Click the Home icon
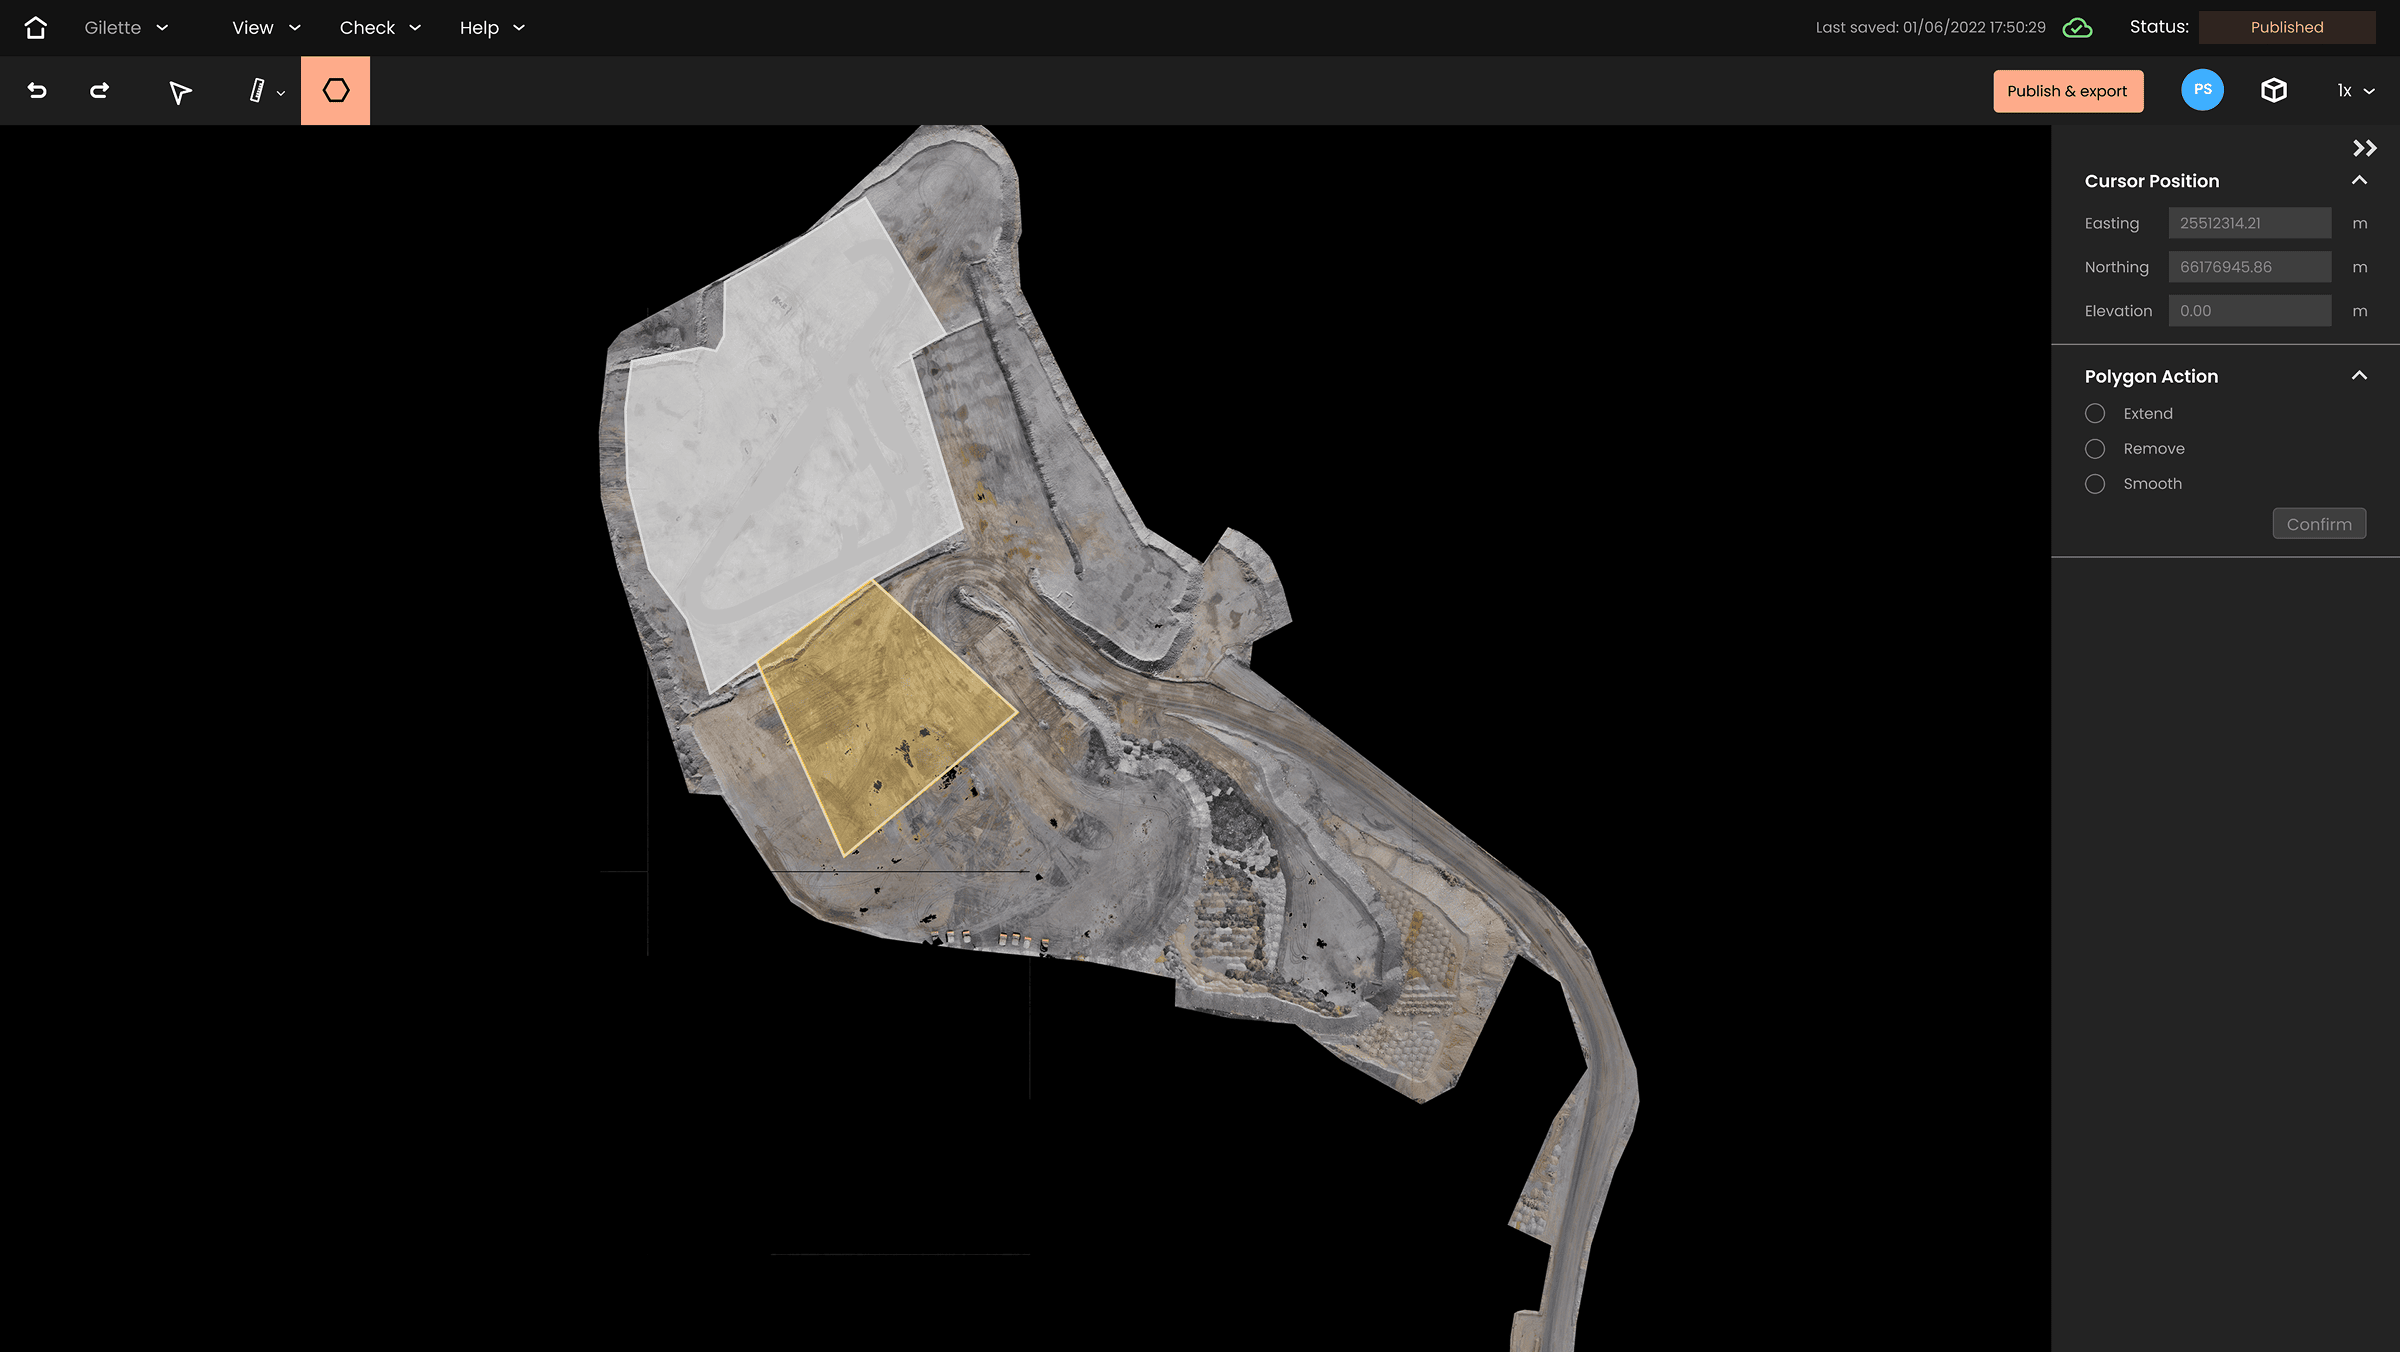Viewport: 2400px width, 1352px height. point(36,27)
